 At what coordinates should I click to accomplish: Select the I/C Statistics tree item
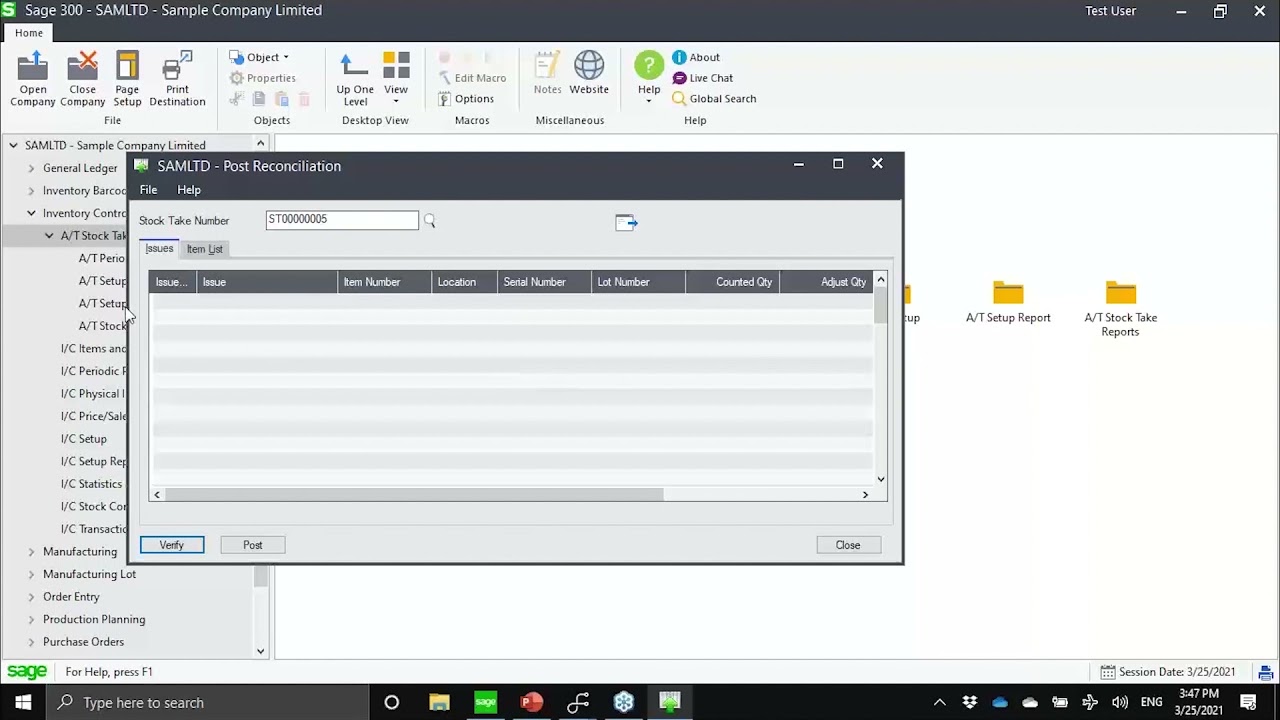[91, 484]
